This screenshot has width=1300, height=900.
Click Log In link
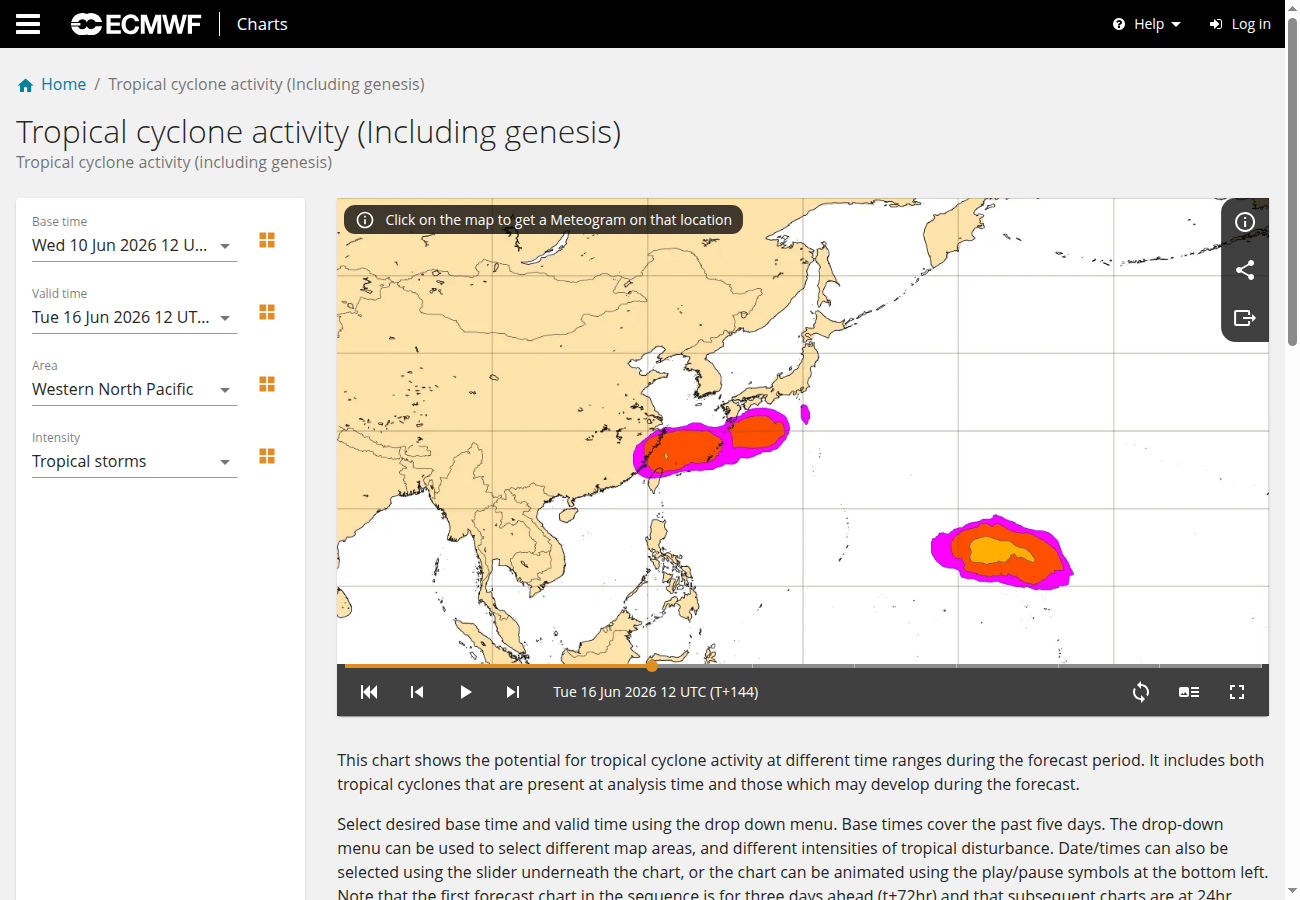tap(1240, 24)
